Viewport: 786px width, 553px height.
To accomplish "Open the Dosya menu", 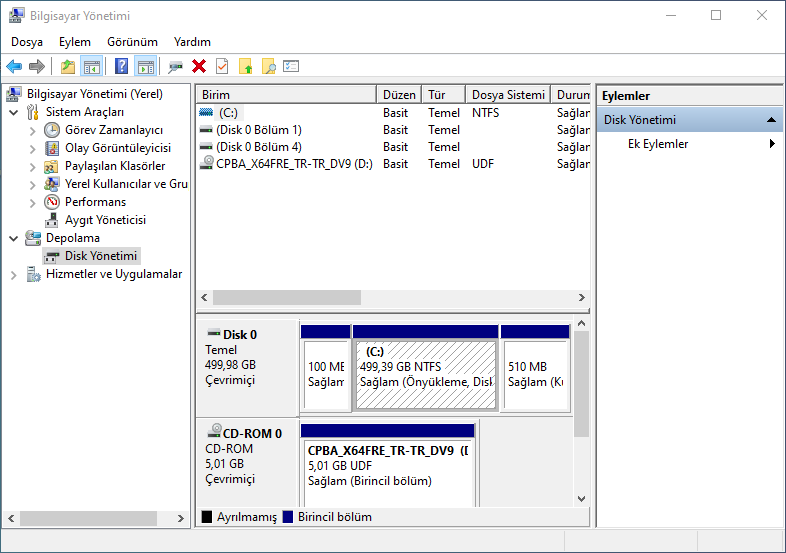I will coord(27,42).
